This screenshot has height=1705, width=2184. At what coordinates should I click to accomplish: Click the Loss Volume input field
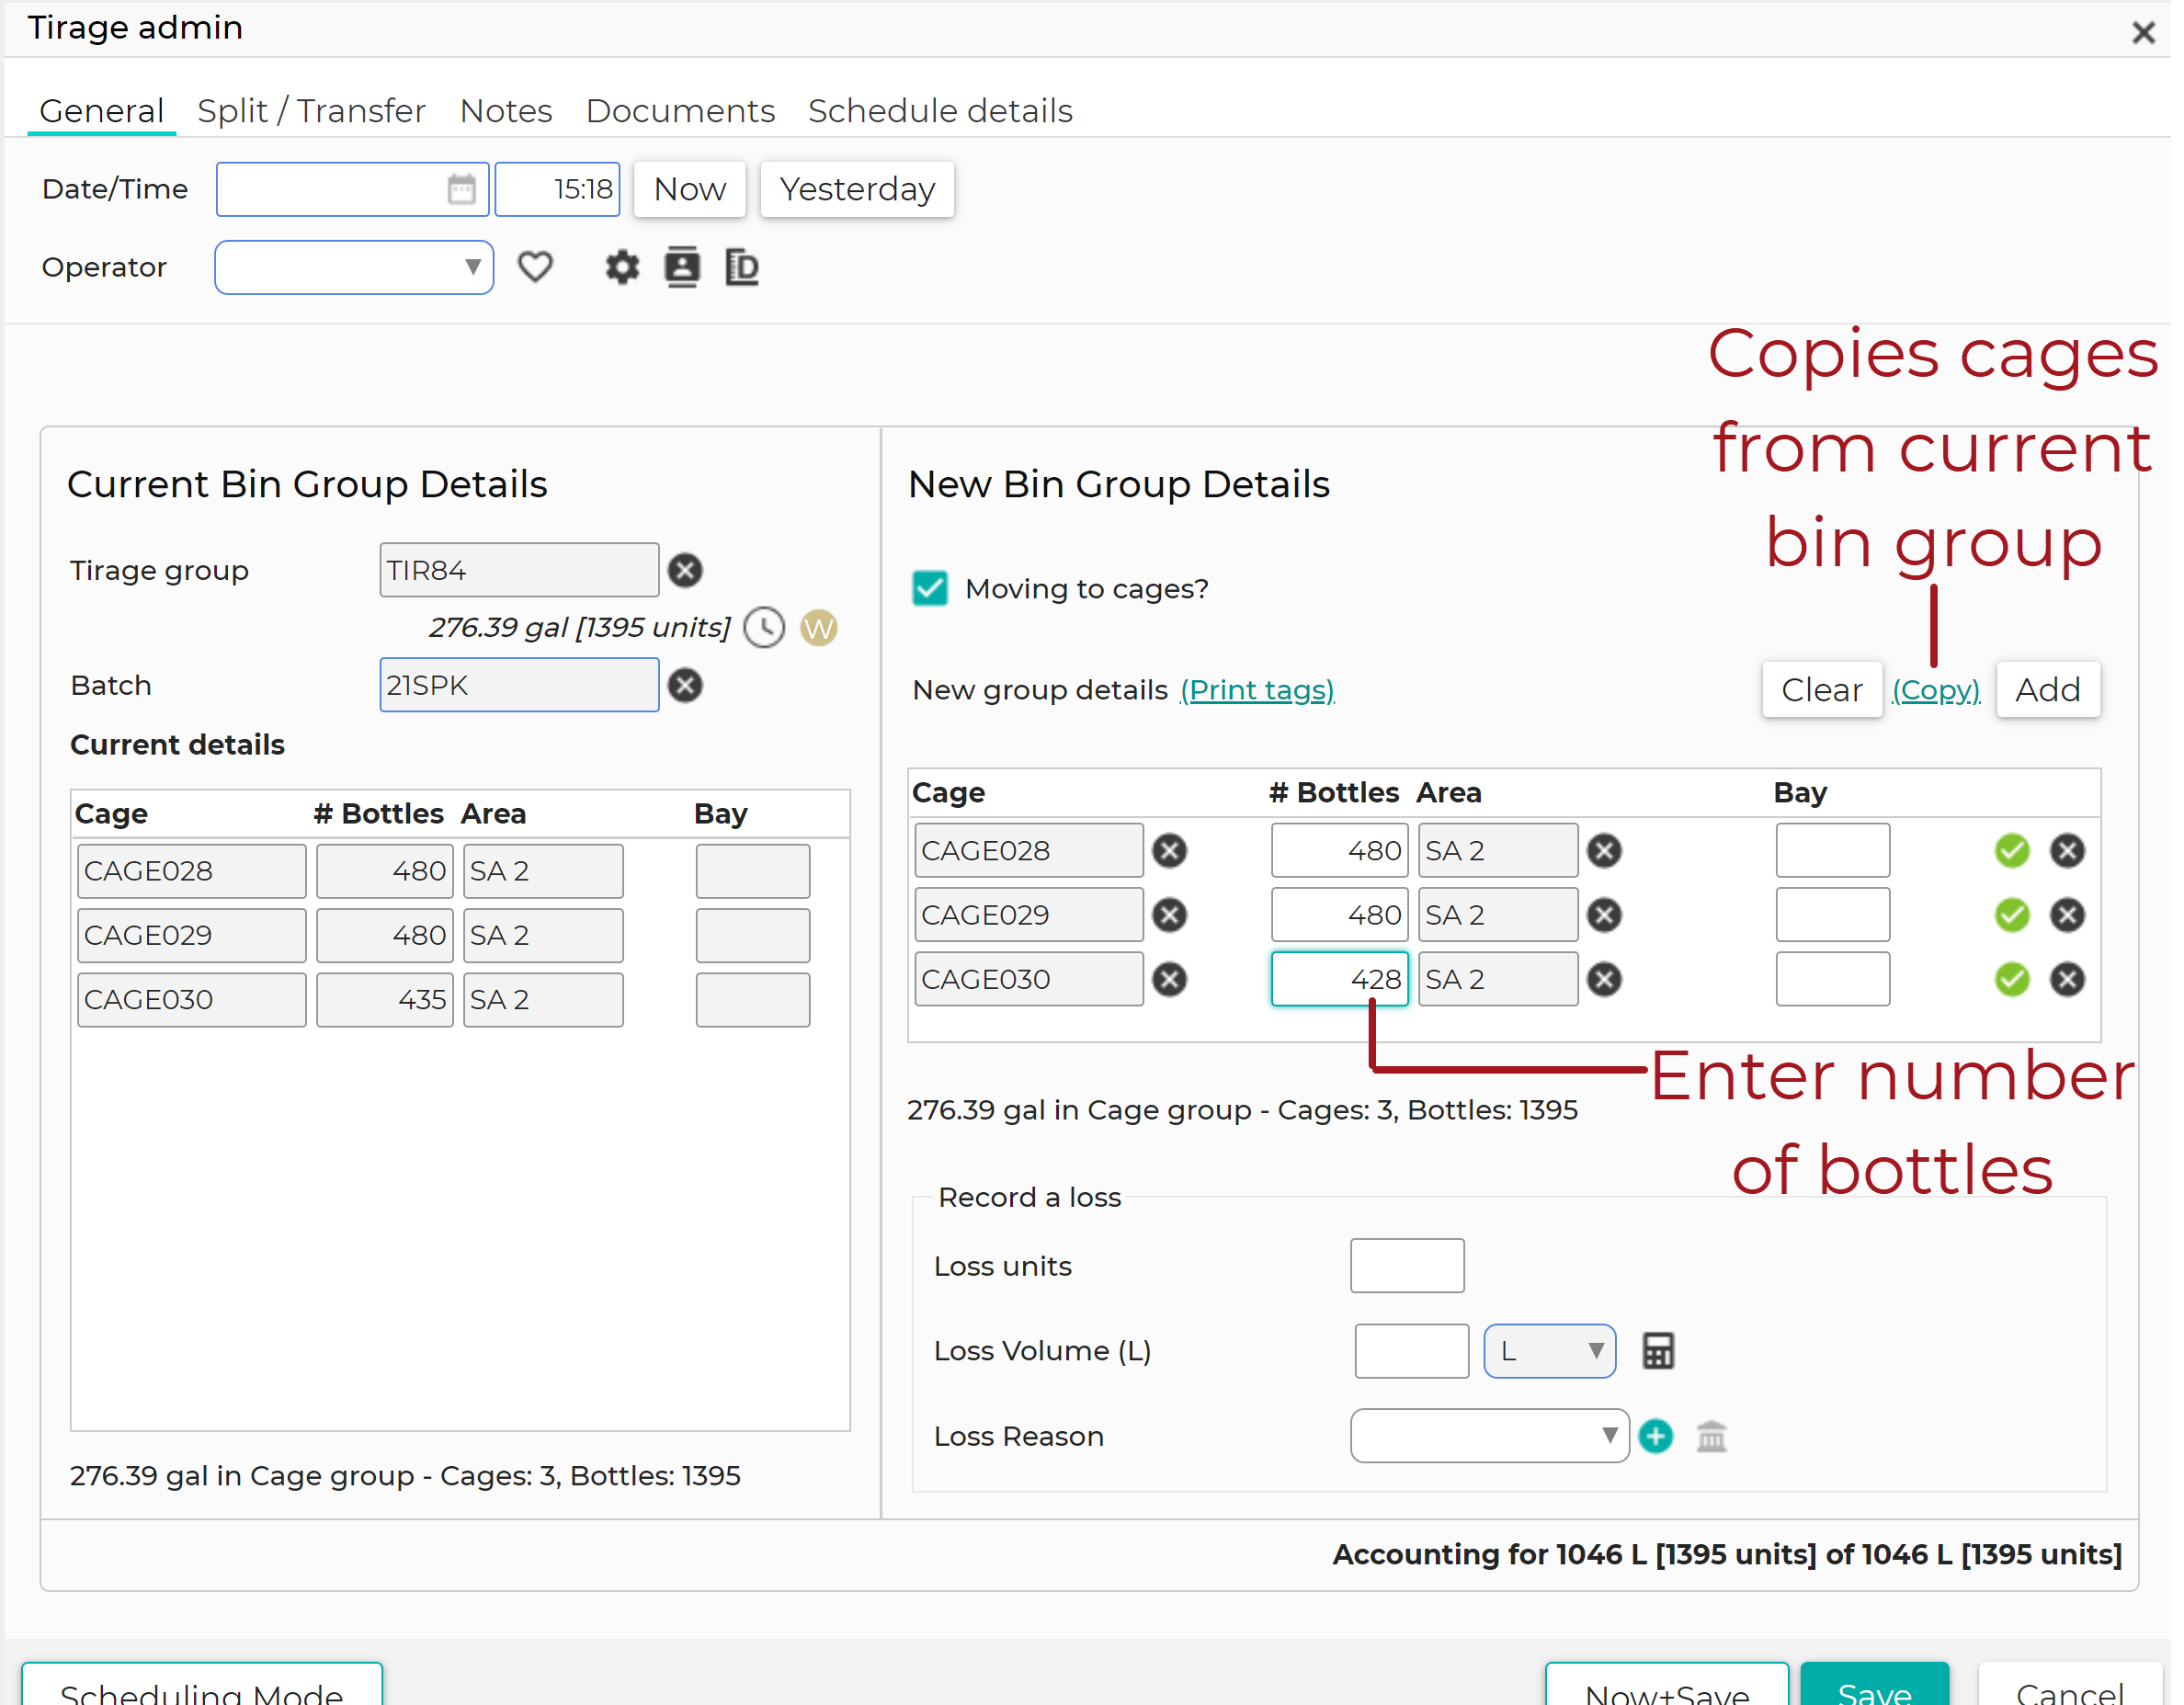click(x=1414, y=1353)
